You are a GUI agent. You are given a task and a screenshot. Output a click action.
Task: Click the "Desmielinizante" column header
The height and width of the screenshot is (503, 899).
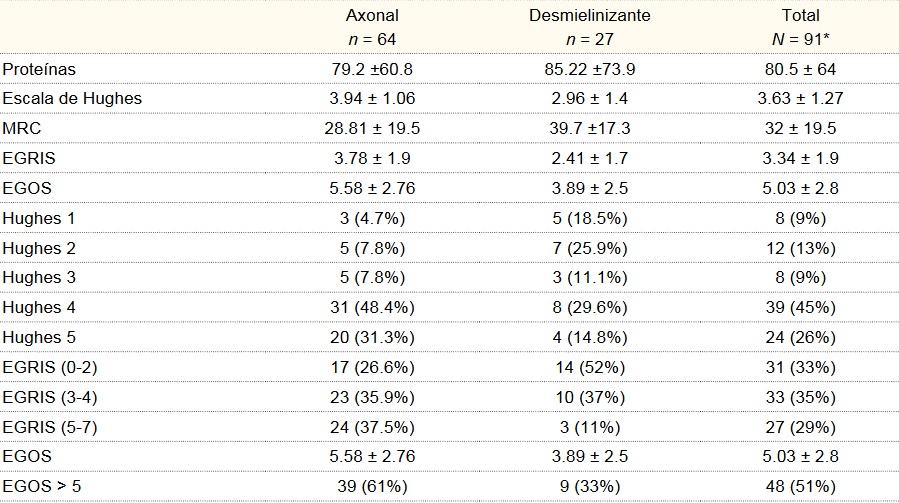[590, 15]
